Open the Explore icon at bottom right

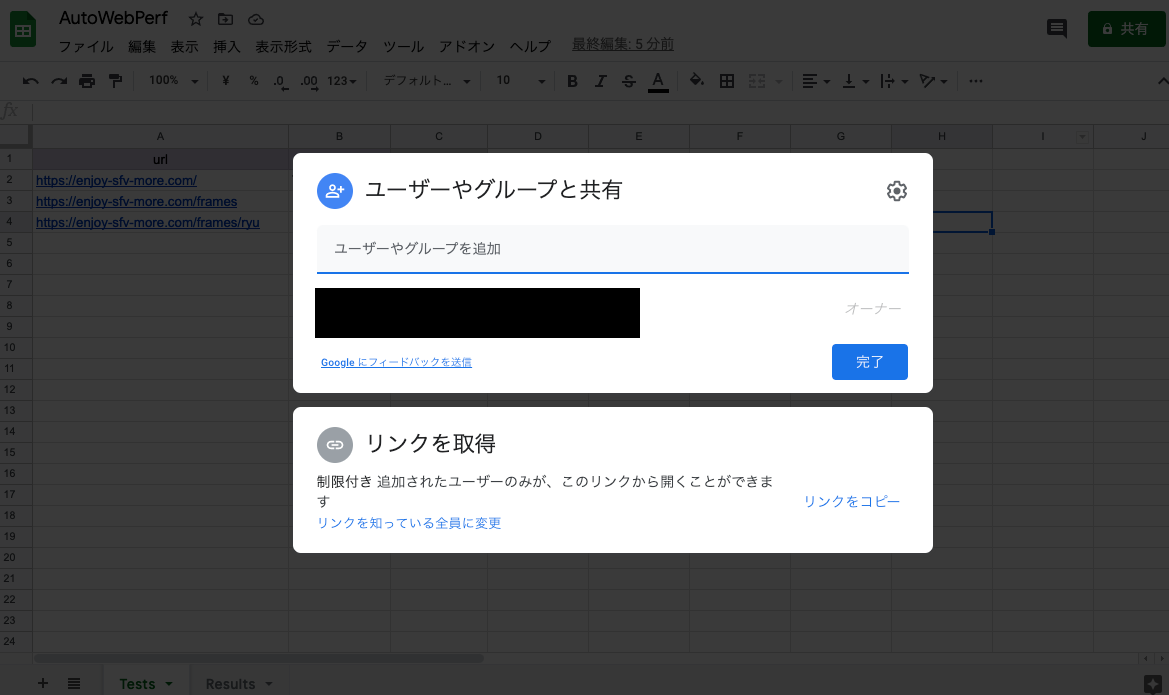tap(1153, 684)
